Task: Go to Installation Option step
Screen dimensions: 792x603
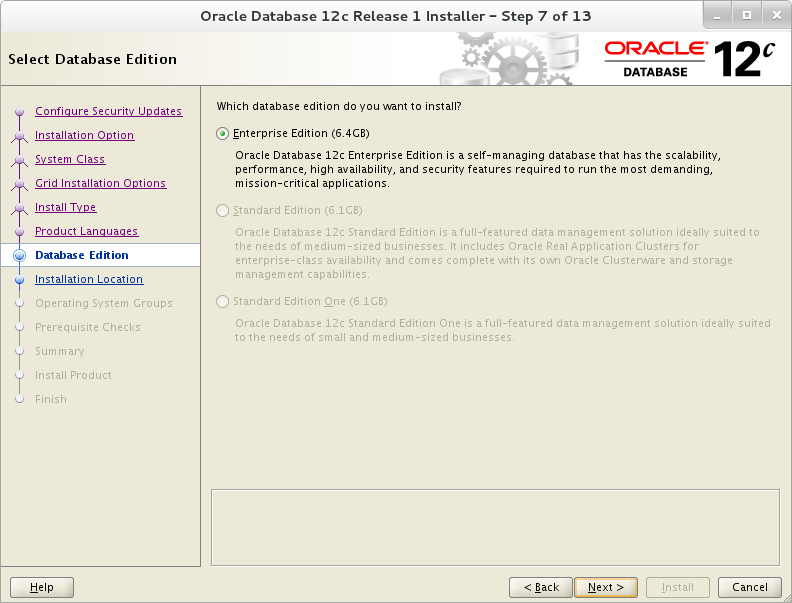Action: pos(84,135)
